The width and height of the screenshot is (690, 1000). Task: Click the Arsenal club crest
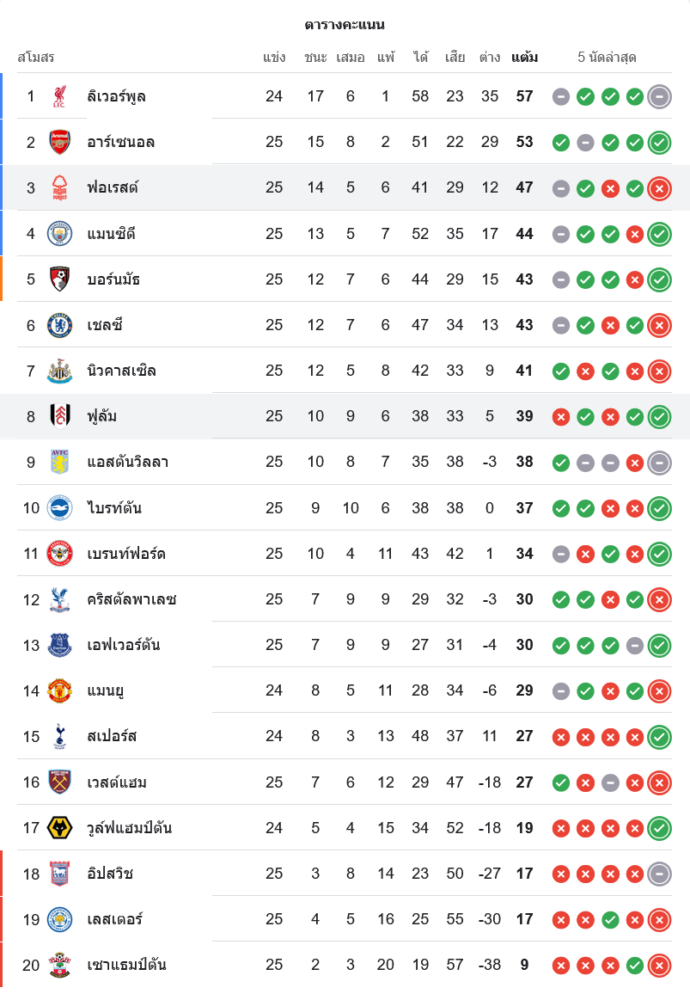coord(60,142)
